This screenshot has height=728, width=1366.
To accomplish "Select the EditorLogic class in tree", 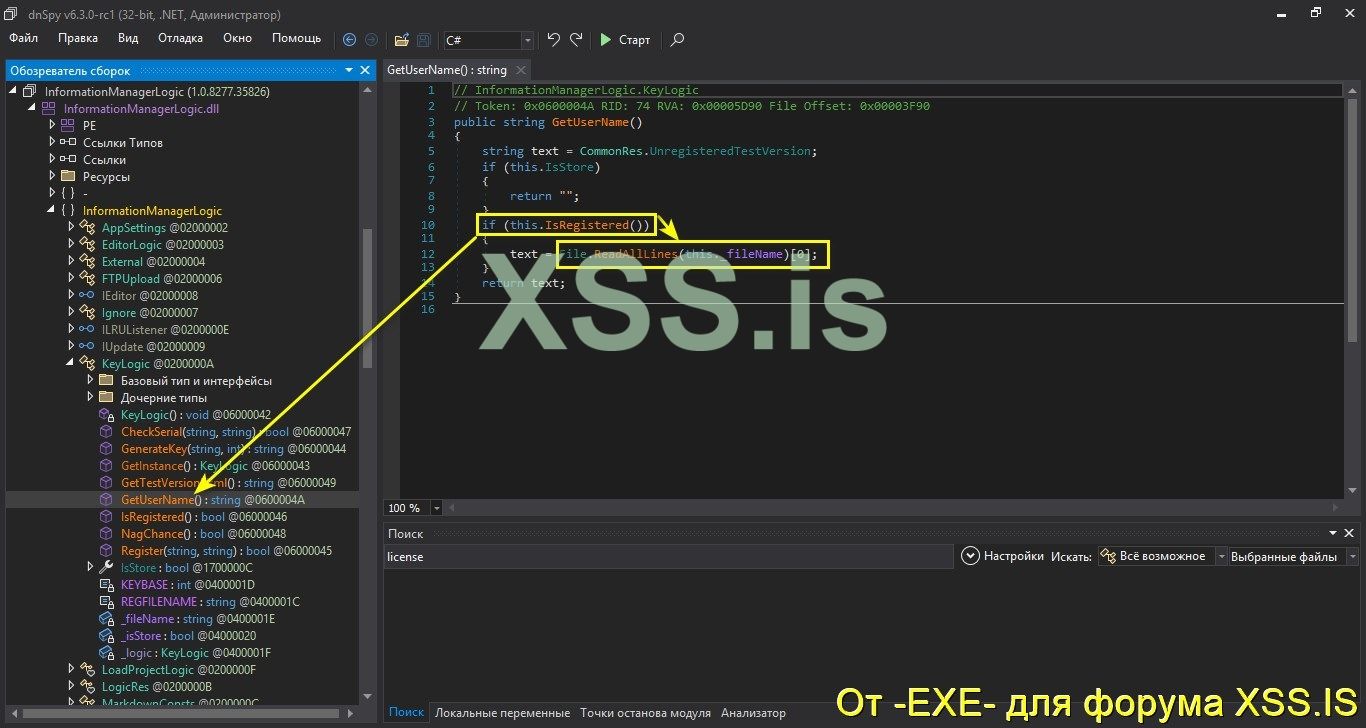I will 162,244.
